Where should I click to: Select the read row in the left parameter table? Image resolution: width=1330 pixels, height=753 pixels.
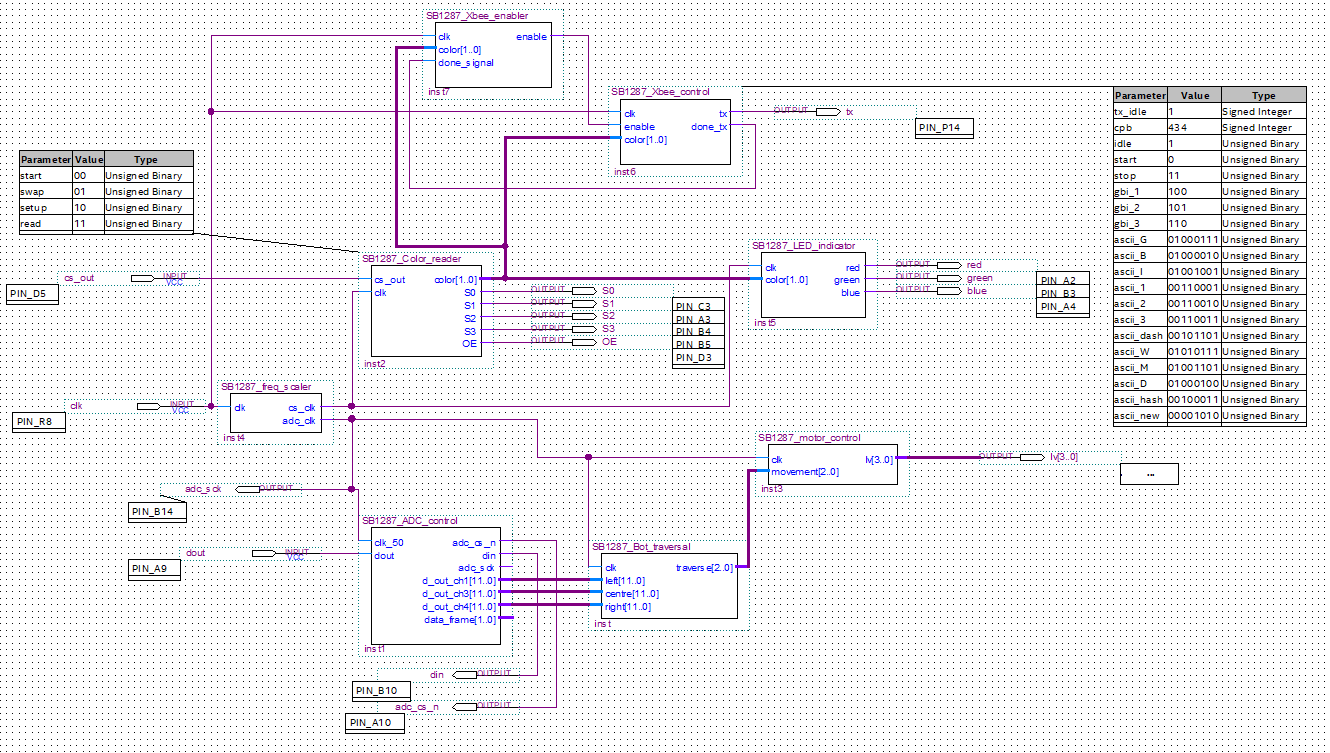[45, 223]
